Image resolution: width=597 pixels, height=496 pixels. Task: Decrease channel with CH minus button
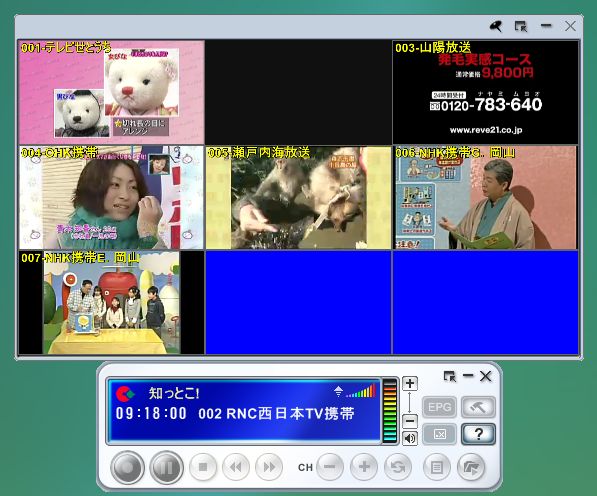(x=330, y=467)
